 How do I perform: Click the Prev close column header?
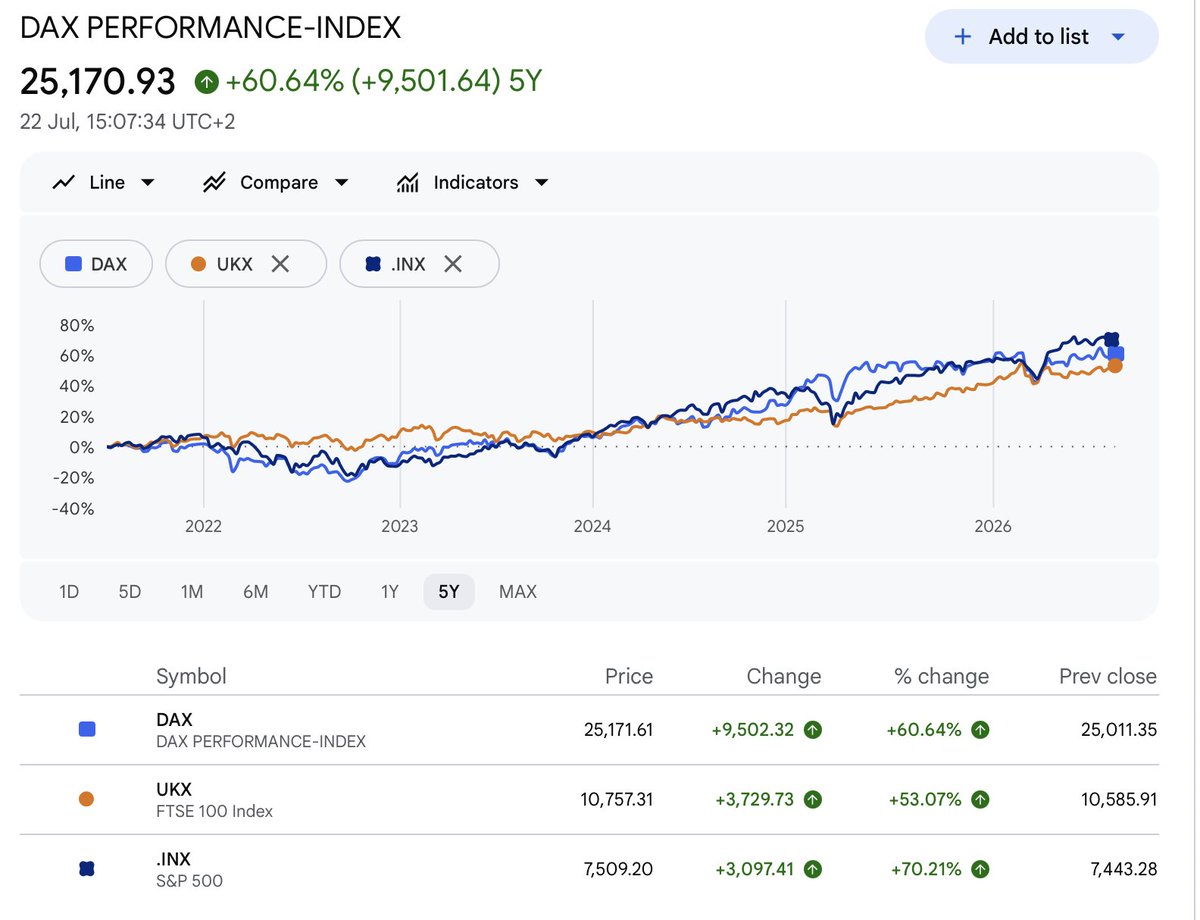point(1108,676)
